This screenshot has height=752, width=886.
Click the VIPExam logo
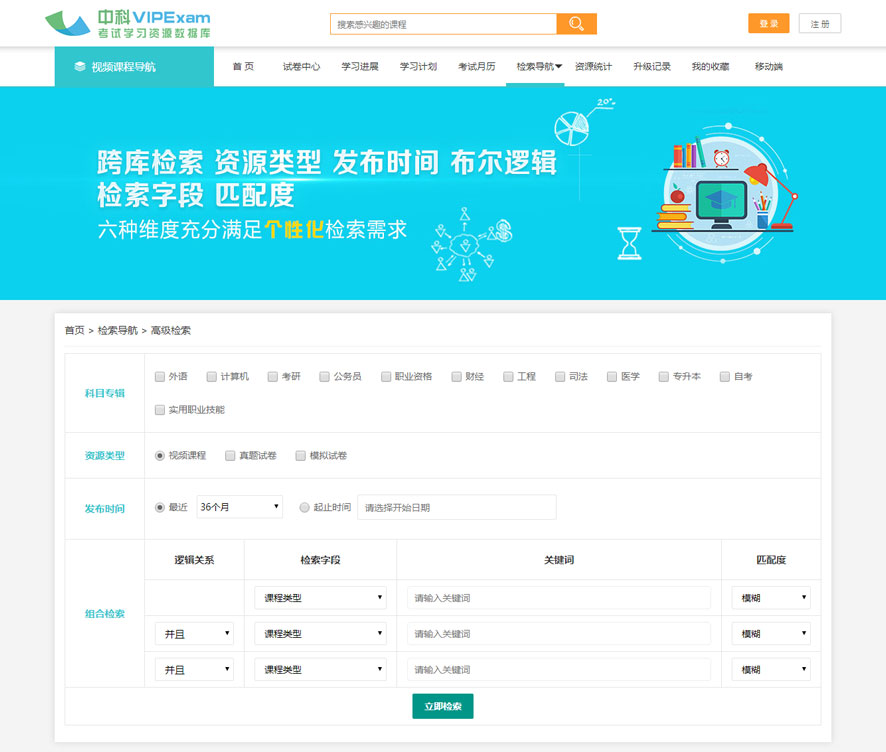pyautogui.click(x=128, y=24)
